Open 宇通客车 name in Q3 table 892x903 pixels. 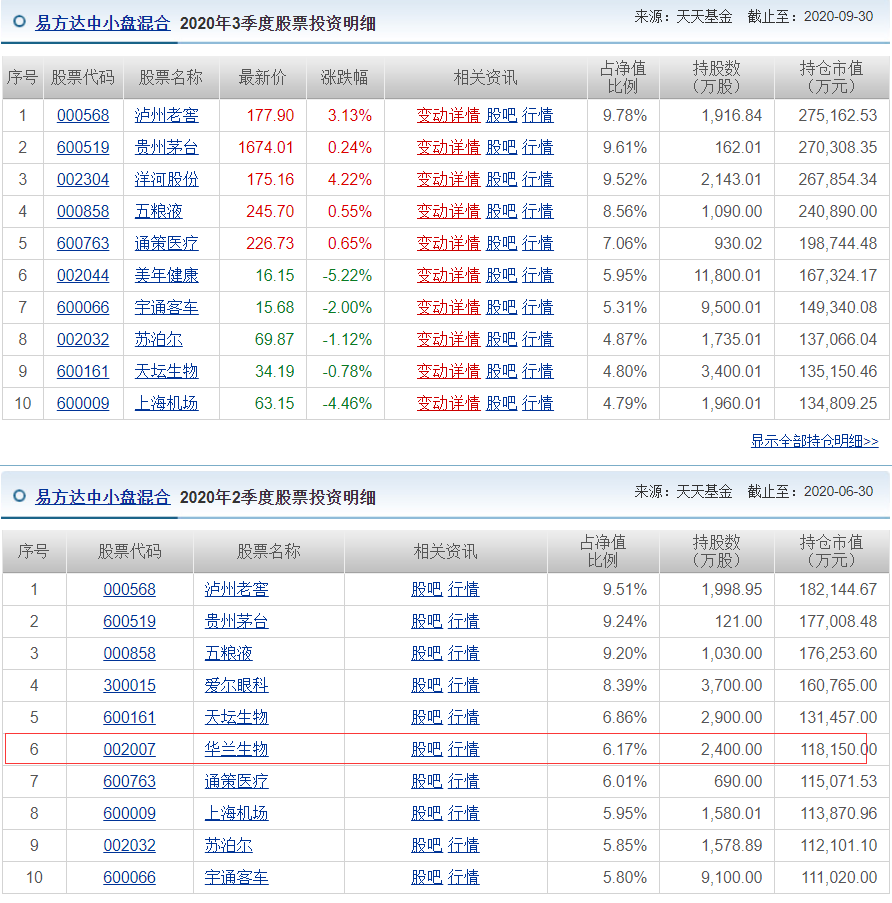166,307
